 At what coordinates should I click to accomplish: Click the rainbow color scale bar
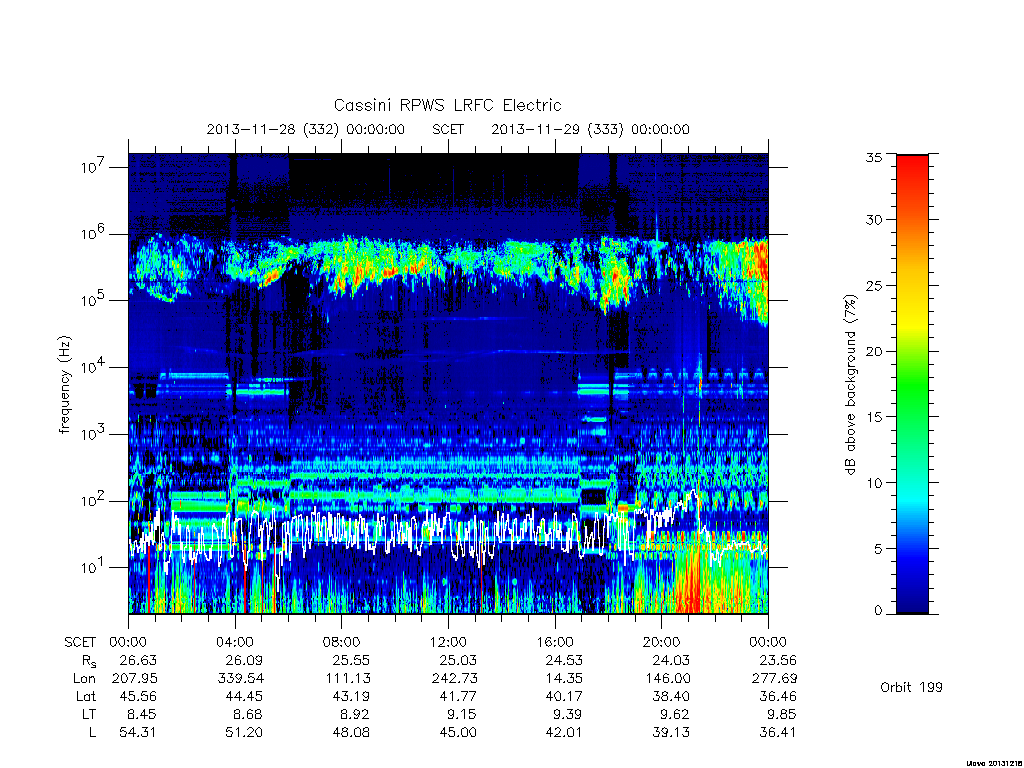click(912, 384)
